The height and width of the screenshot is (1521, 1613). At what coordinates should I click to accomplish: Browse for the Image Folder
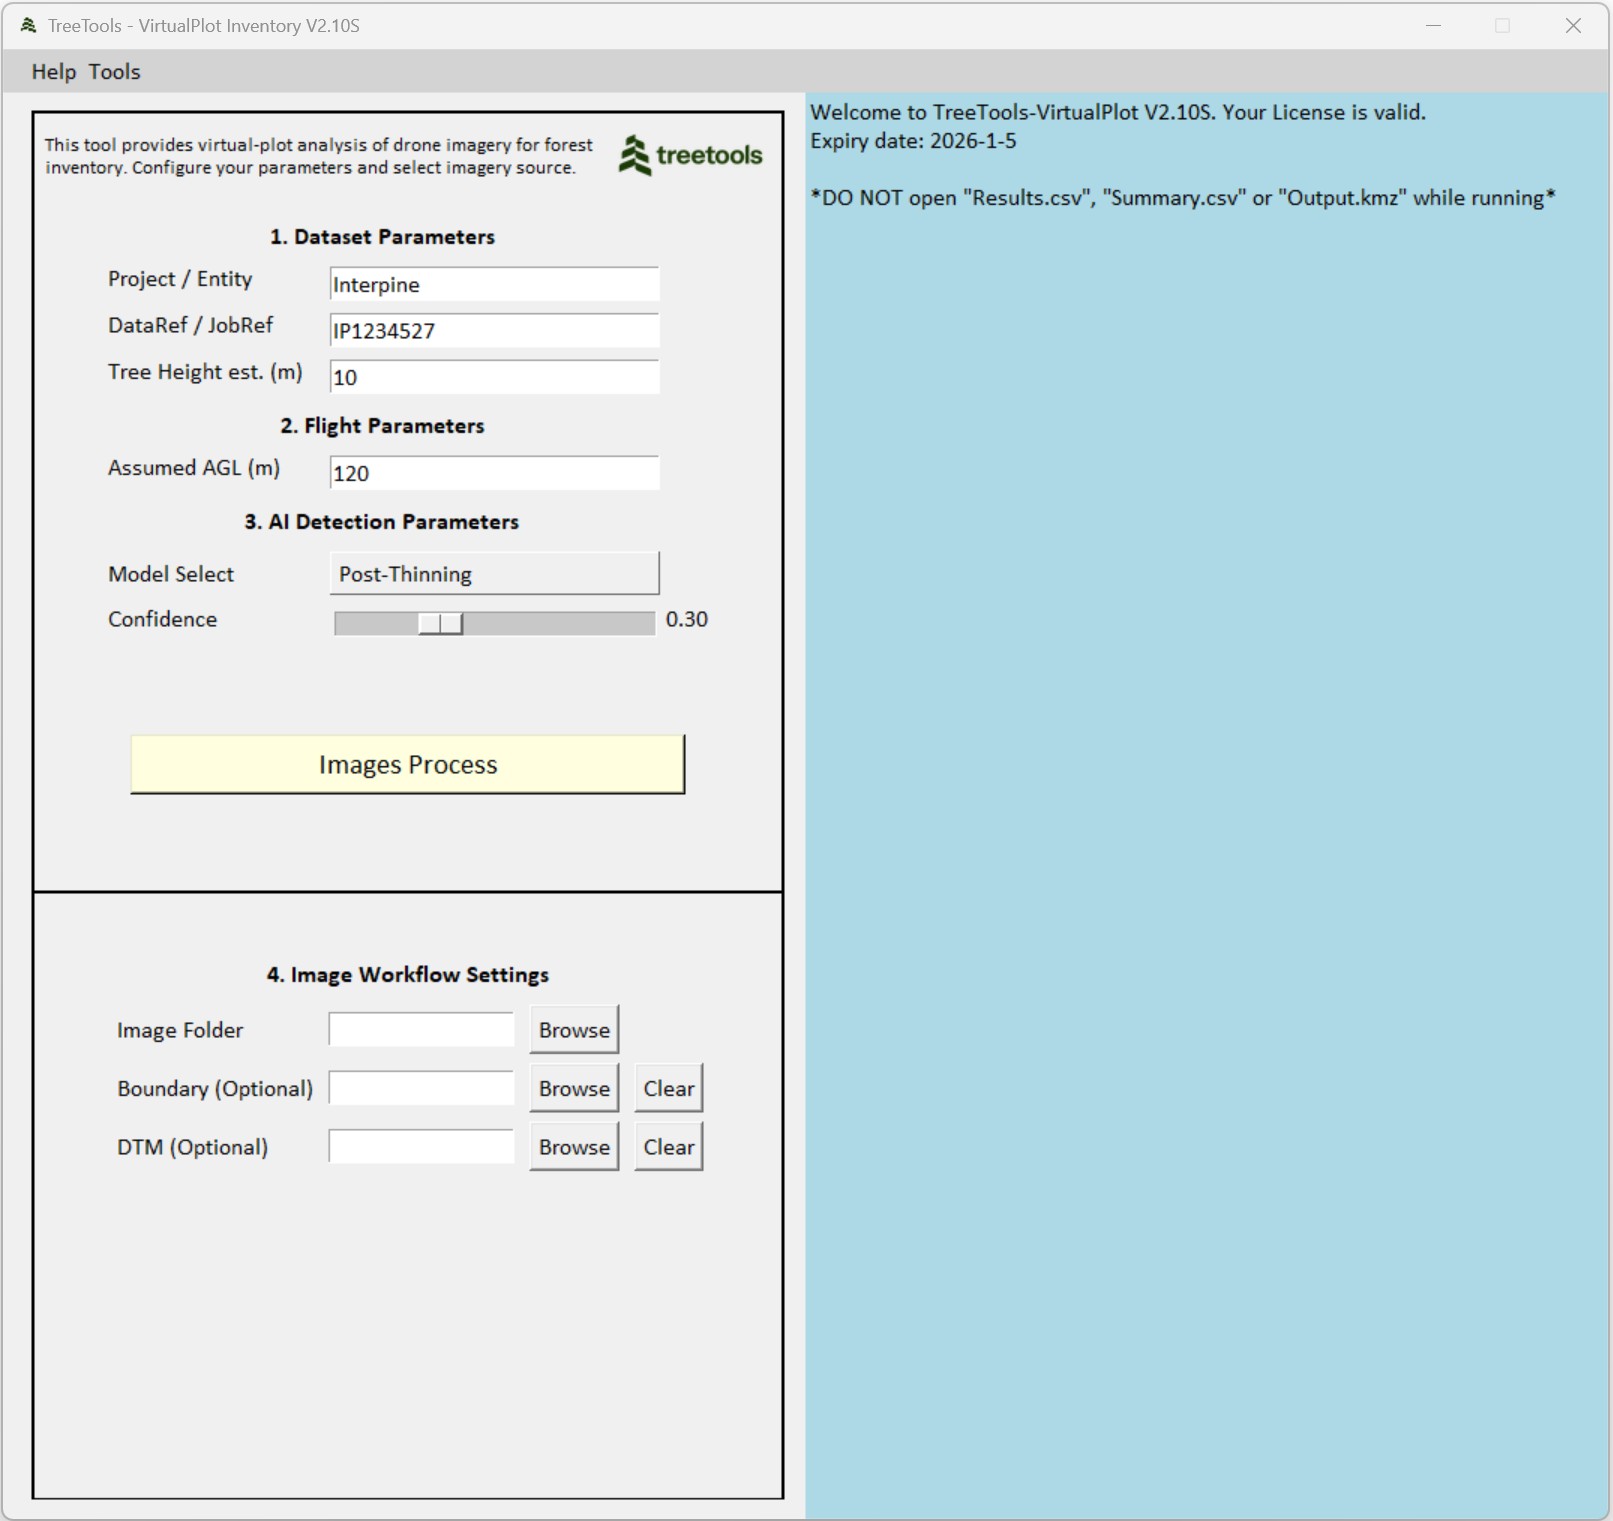[x=573, y=1030]
